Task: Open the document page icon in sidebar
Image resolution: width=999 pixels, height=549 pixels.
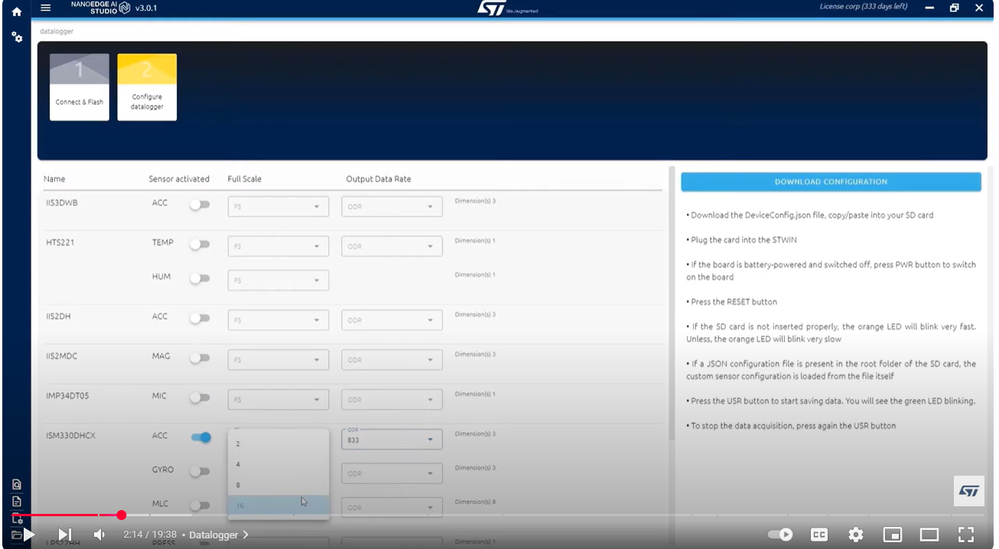Action: click(17, 501)
